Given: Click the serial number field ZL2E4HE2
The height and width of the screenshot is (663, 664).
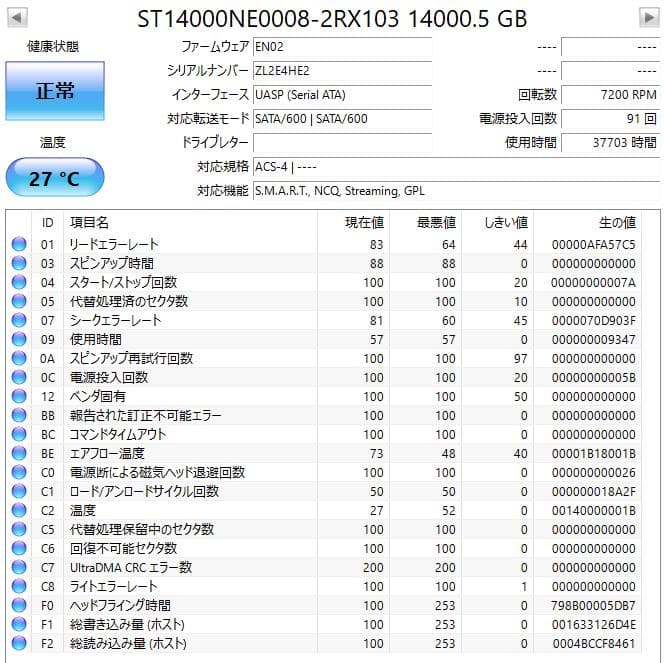Looking at the screenshot, I should (x=342, y=71).
